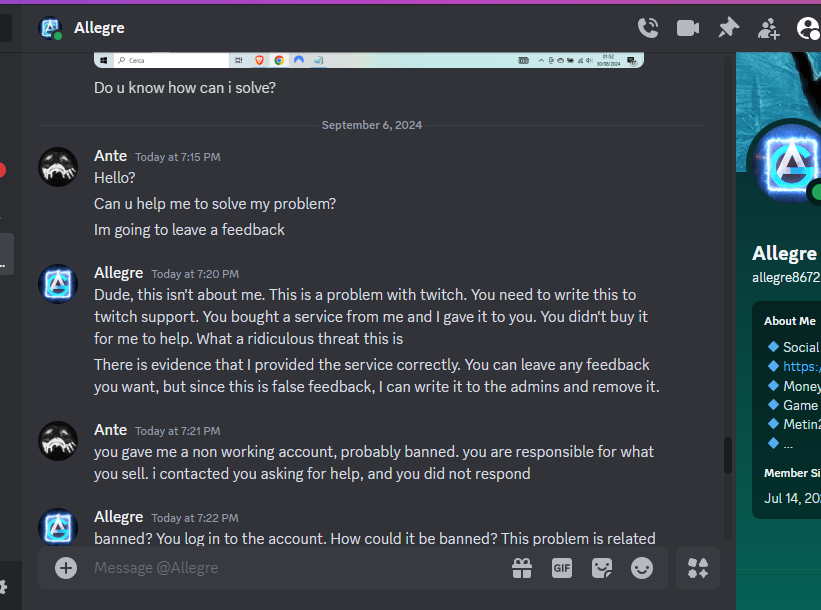Open the sticker picker

point(602,568)
